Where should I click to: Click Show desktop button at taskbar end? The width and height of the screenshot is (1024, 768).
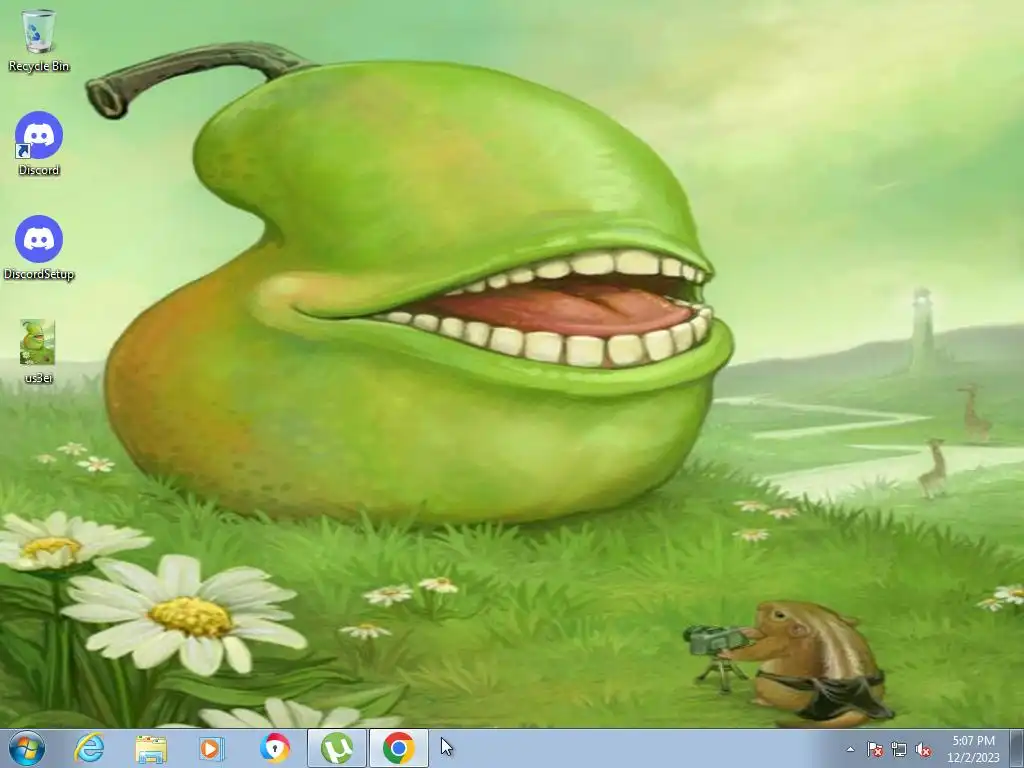pyautogui.click(x=1018, y=748)
